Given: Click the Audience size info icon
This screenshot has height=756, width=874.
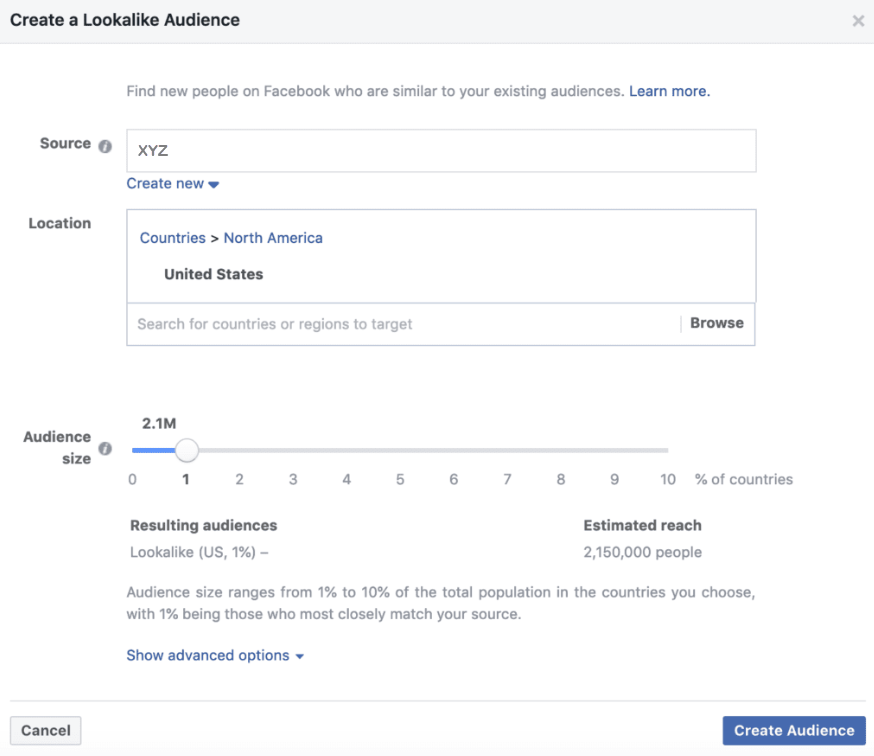Looking at the screenshot, I should 106,449.
